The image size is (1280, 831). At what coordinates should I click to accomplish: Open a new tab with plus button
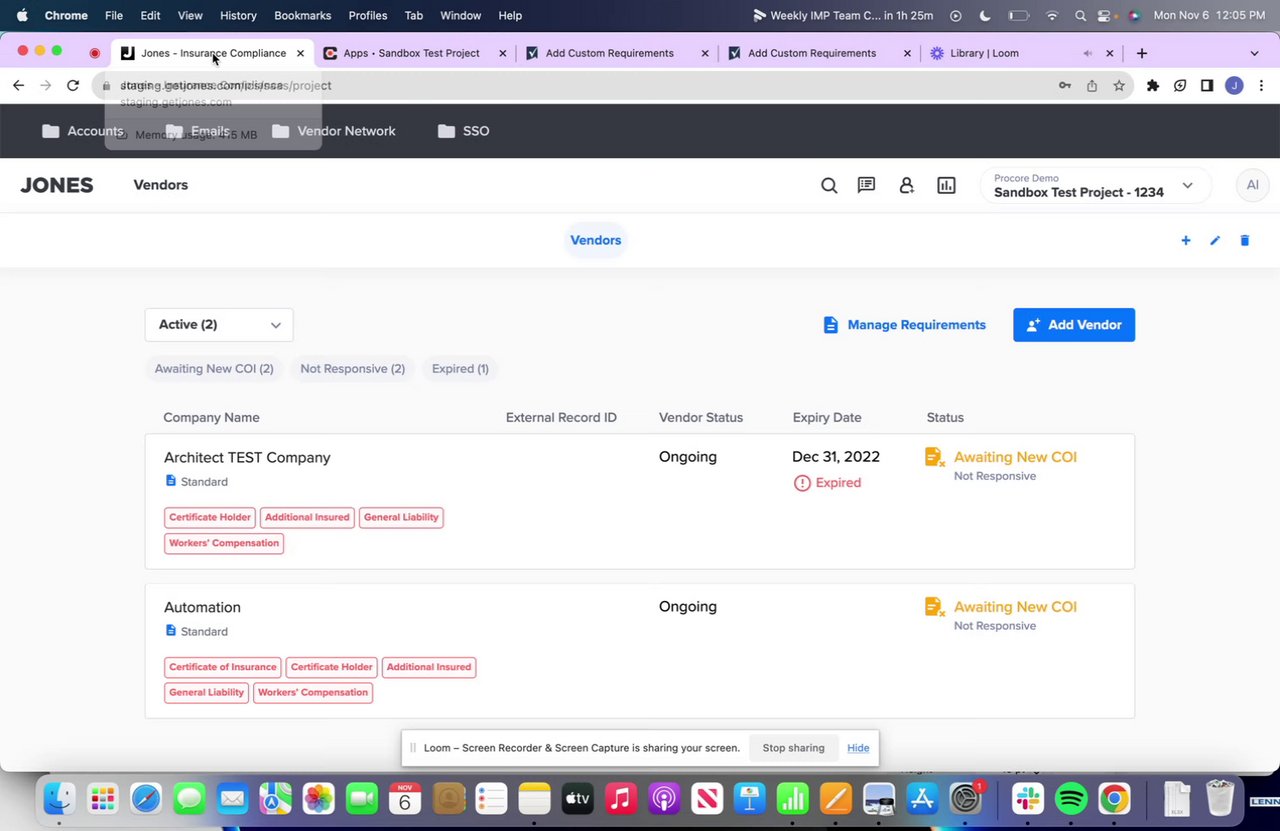(x=1142, y=53)
